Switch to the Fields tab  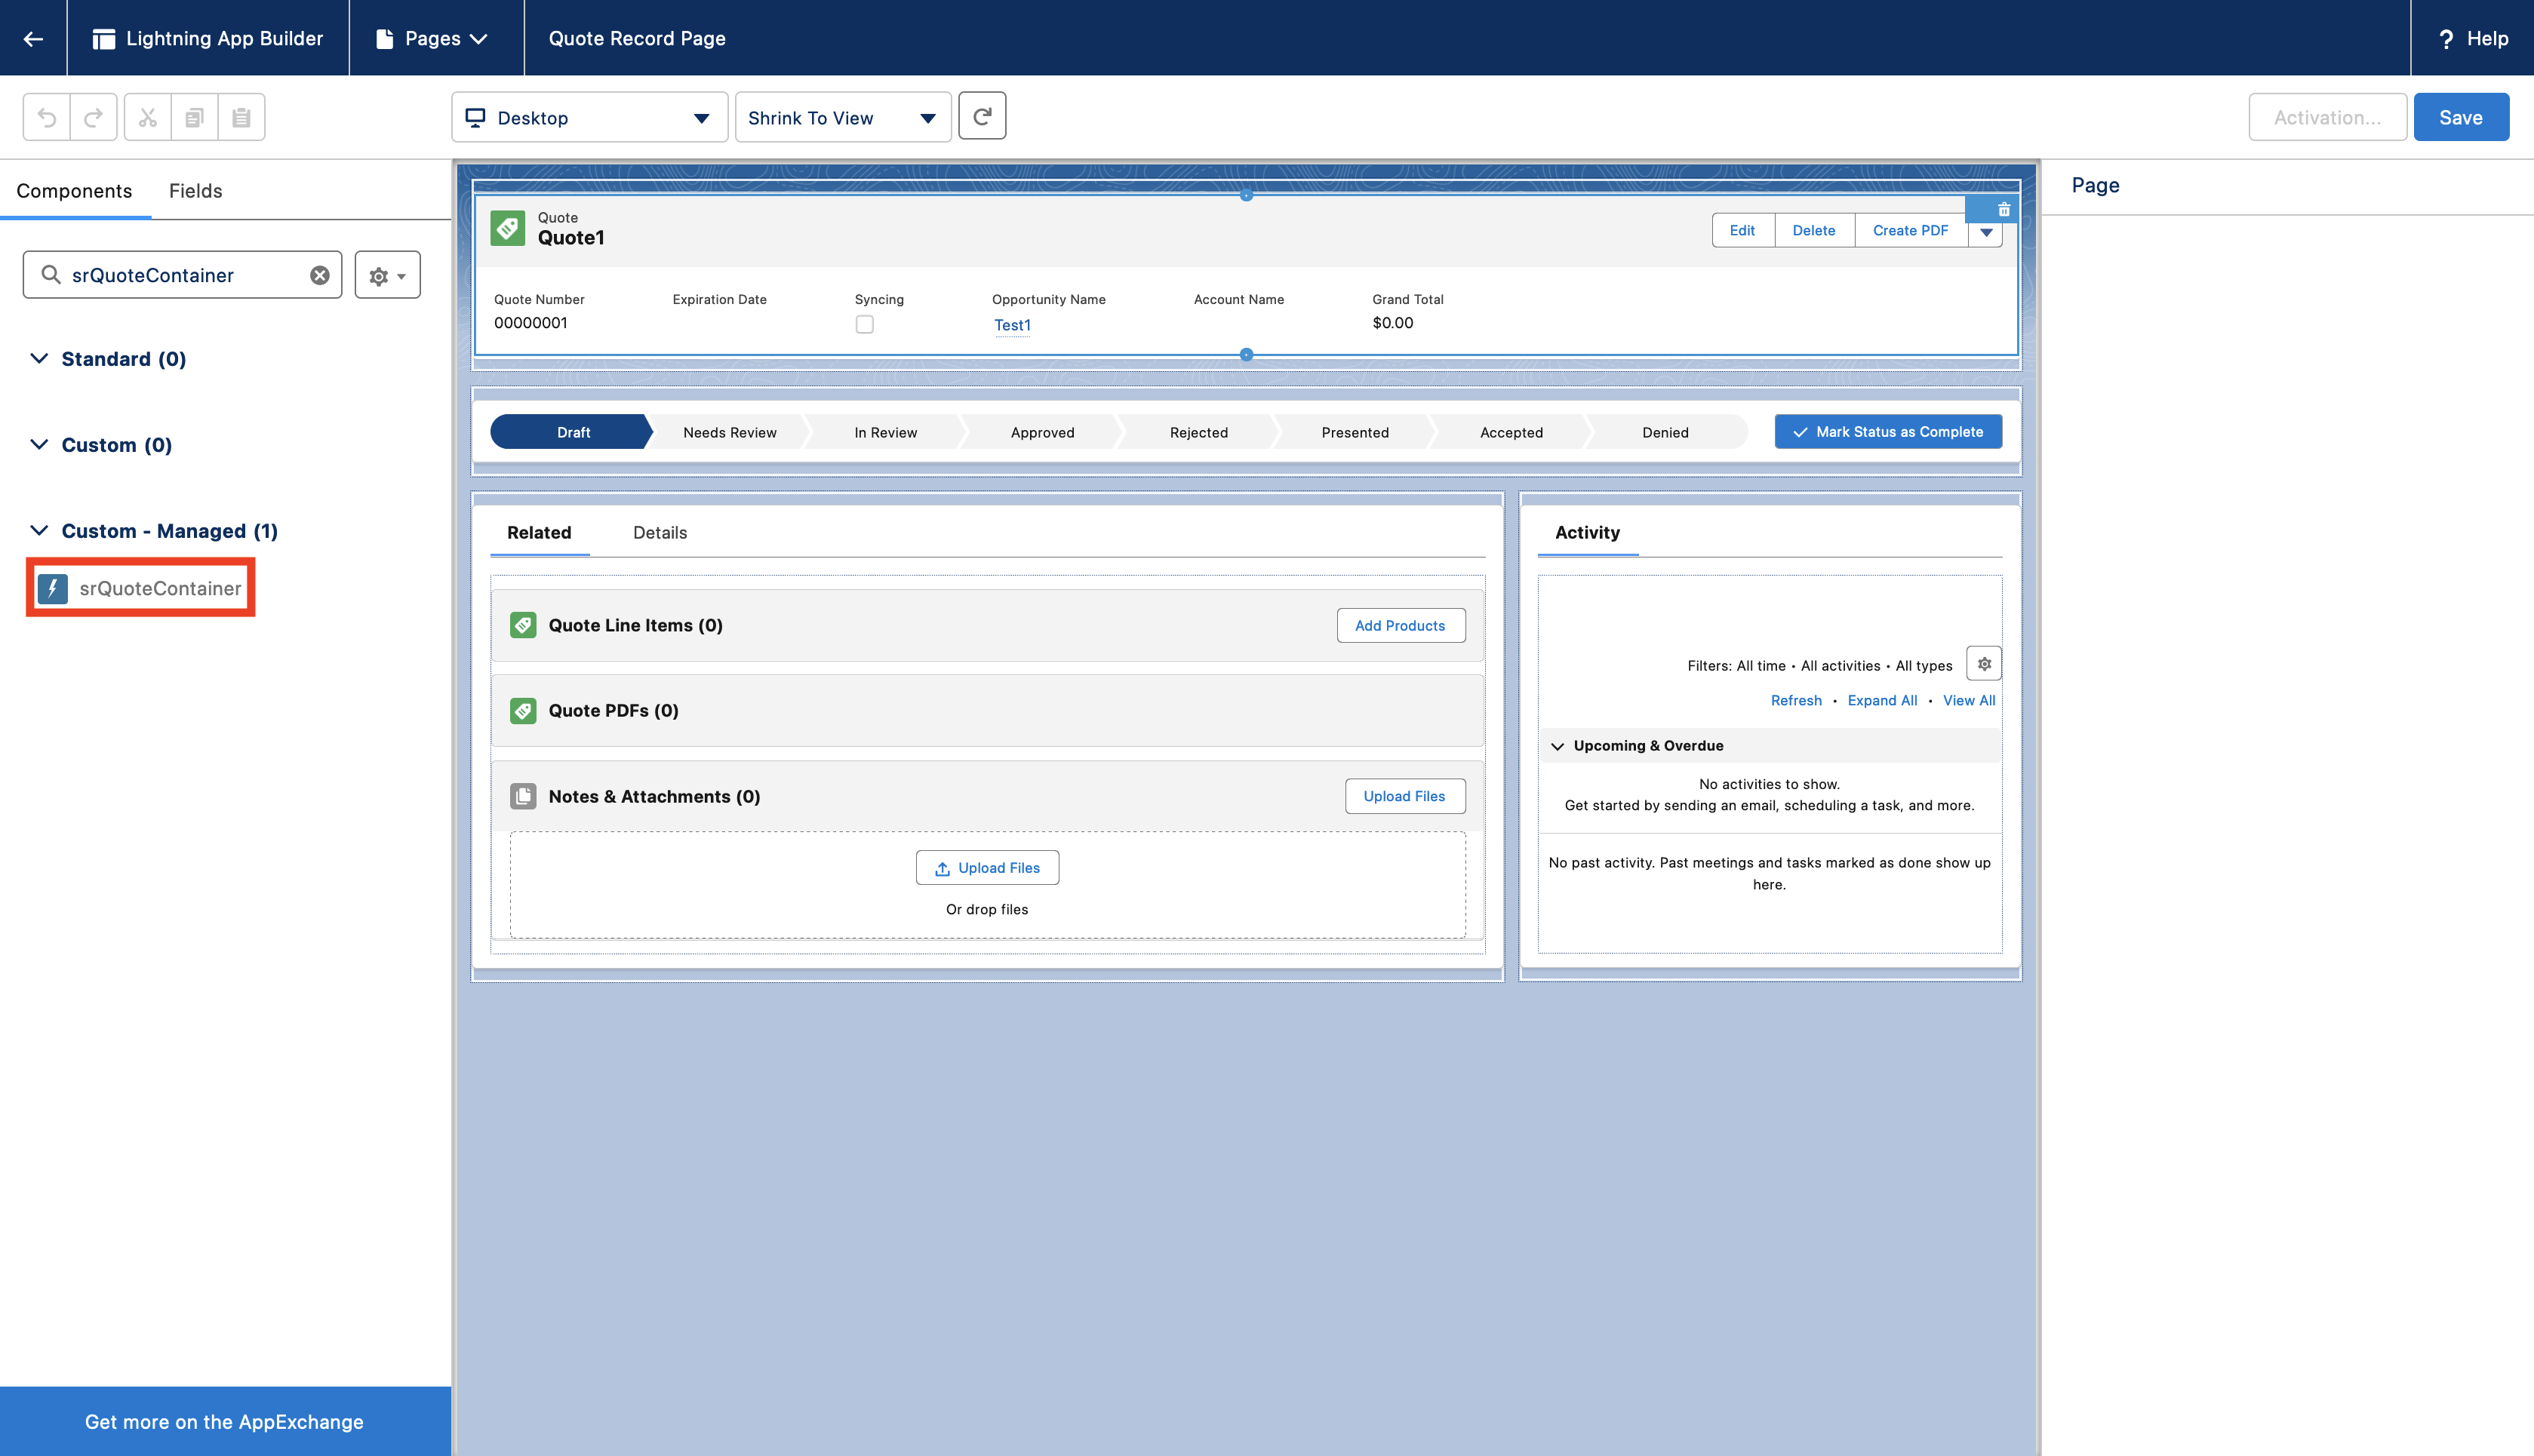point(195,191)
